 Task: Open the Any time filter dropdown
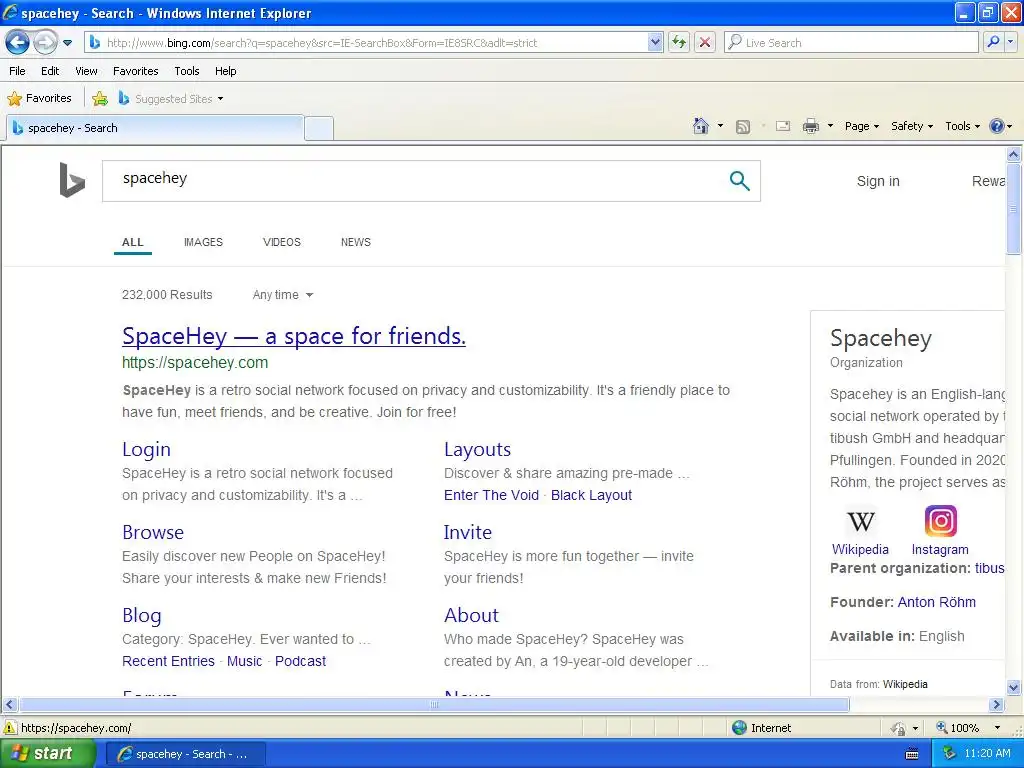tap(283, 295)
